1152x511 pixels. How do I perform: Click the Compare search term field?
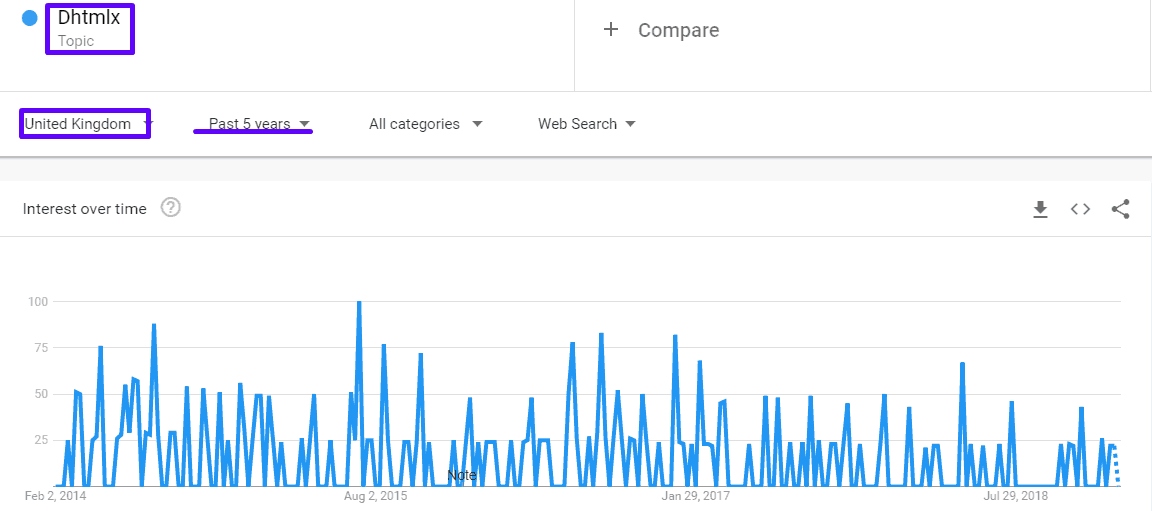tap(678, 30)
